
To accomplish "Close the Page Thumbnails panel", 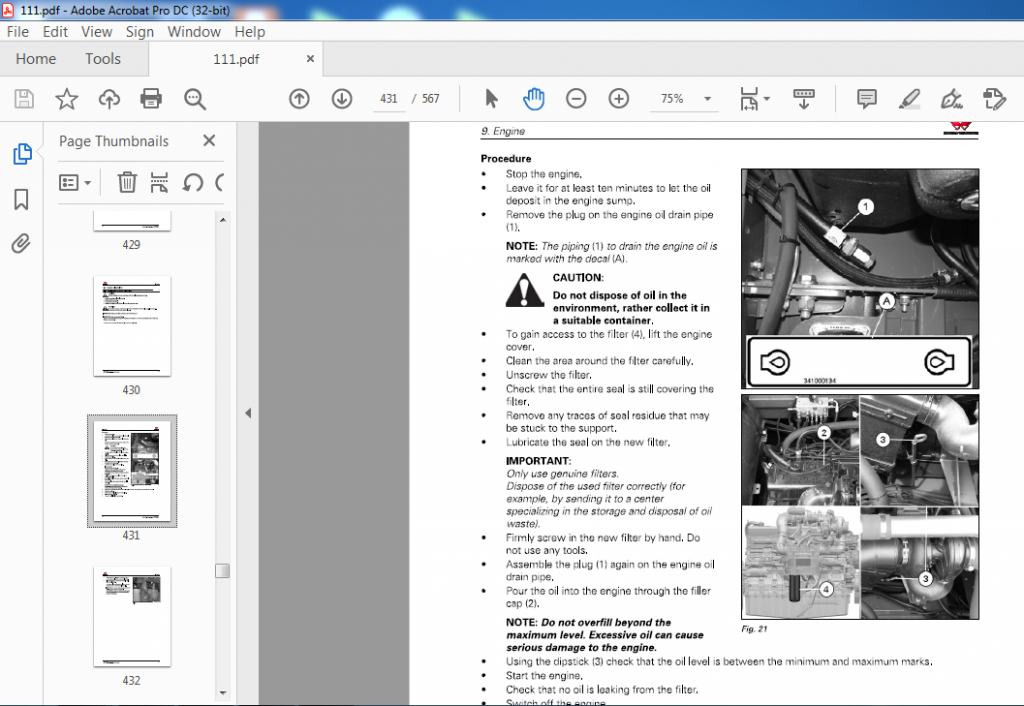I will point(209,140).
